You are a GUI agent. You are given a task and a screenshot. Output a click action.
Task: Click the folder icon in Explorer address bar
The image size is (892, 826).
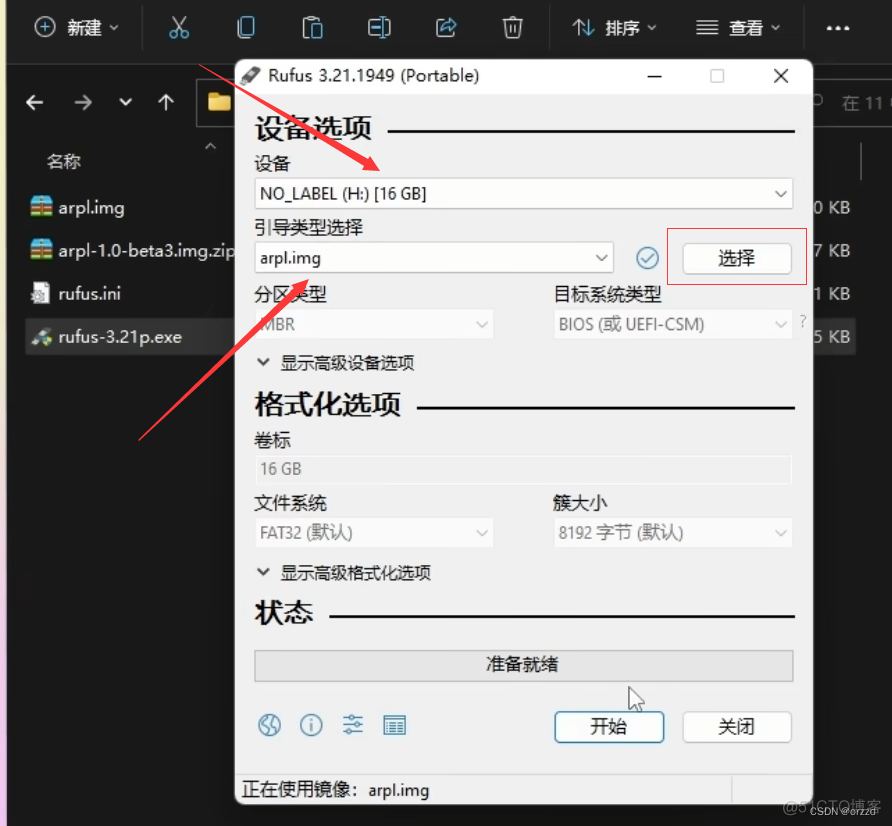219,102
